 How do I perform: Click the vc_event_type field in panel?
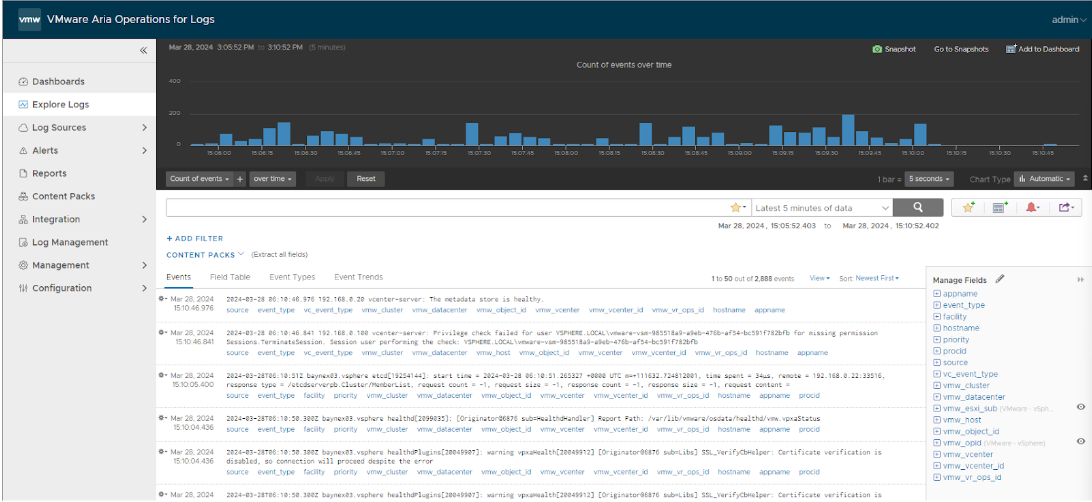coord(970,374)
